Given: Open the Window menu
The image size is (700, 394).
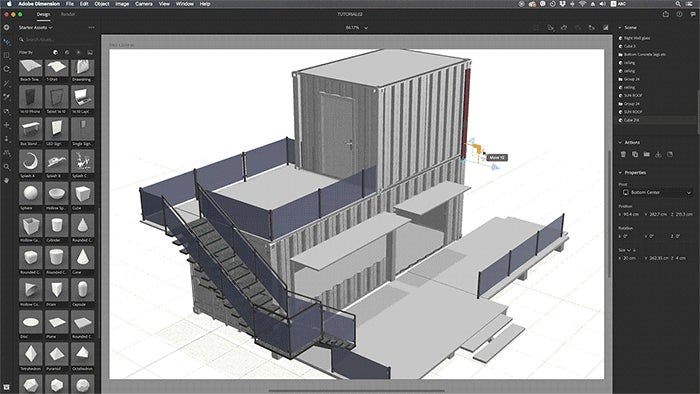Looking at the screenshot, I should [x=184, y=4].
